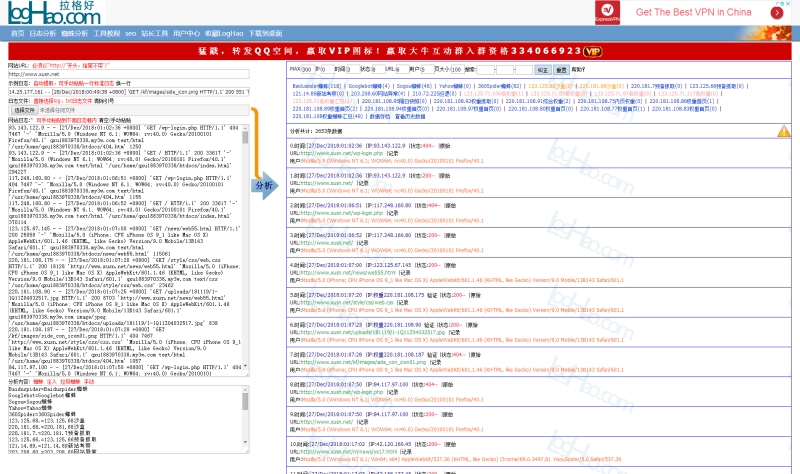
Task: Click the LogHao.com site logo
Action: click(54, 13)
